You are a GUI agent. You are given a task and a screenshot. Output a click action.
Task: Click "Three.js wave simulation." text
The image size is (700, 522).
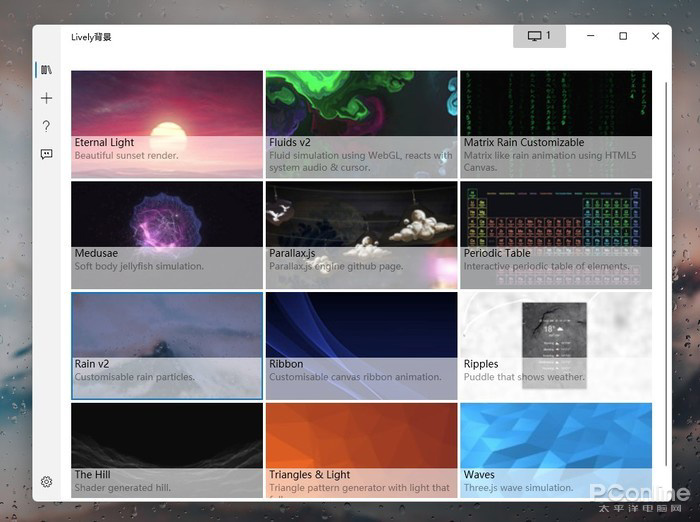pyautogui.click(x=519, y=488)
